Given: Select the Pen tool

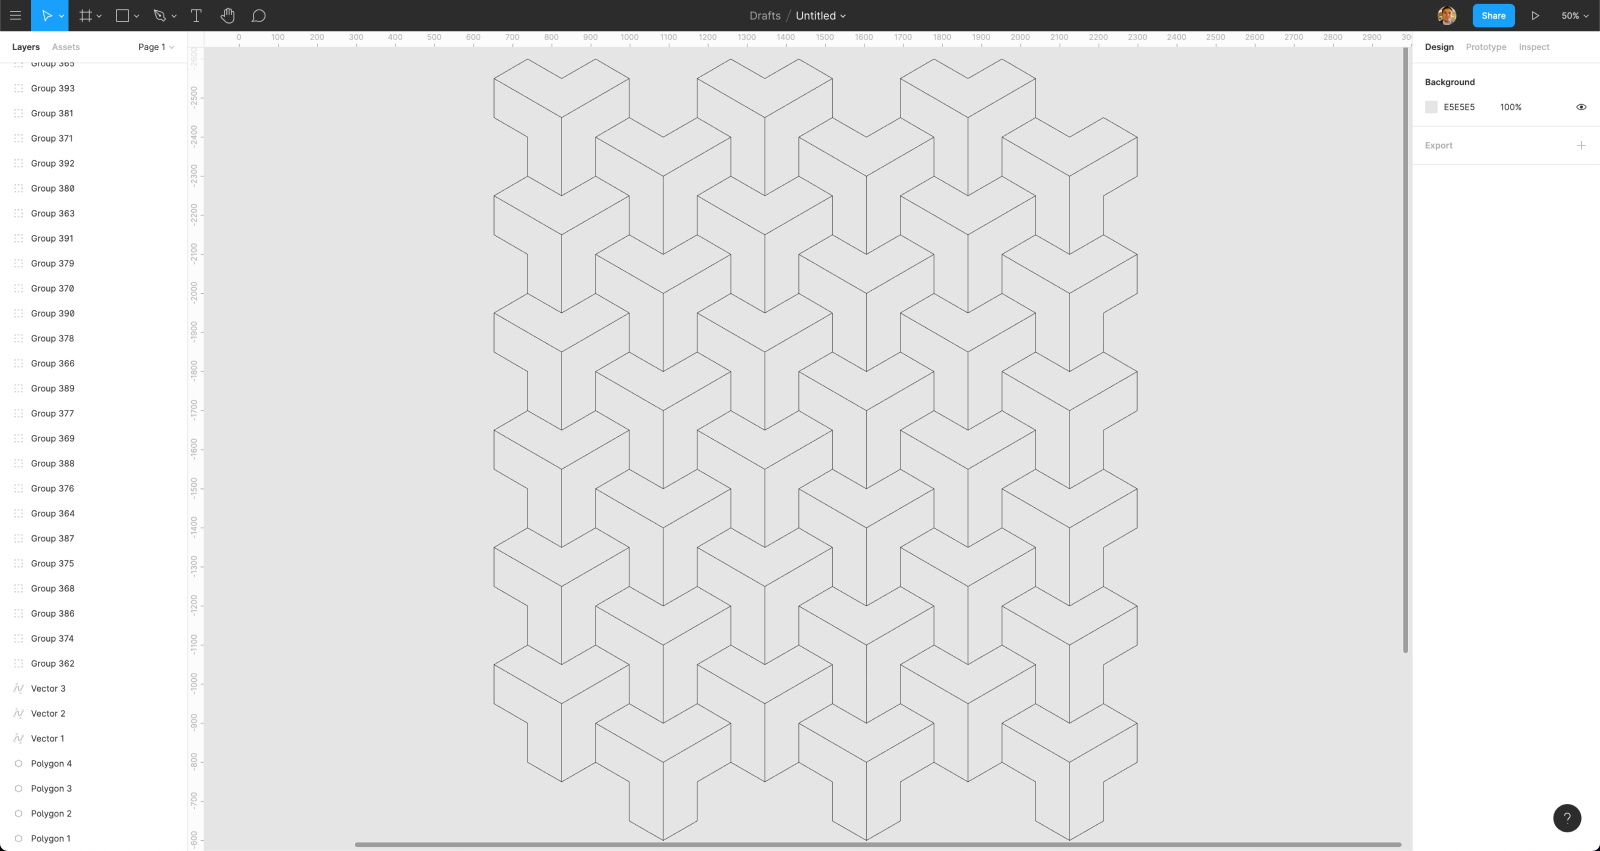Looking at the screenshot, I should [x=159, y=15].
